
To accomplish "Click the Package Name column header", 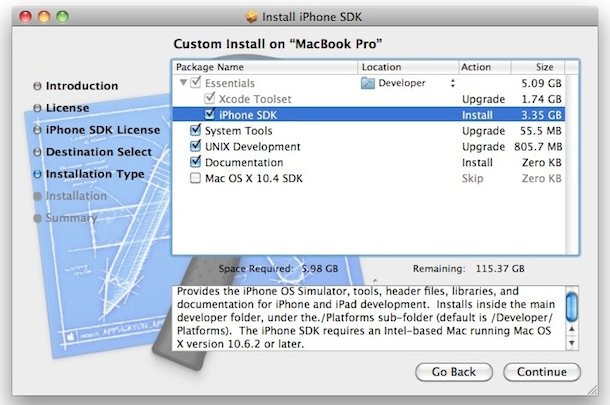I will [x=265, y=67].
